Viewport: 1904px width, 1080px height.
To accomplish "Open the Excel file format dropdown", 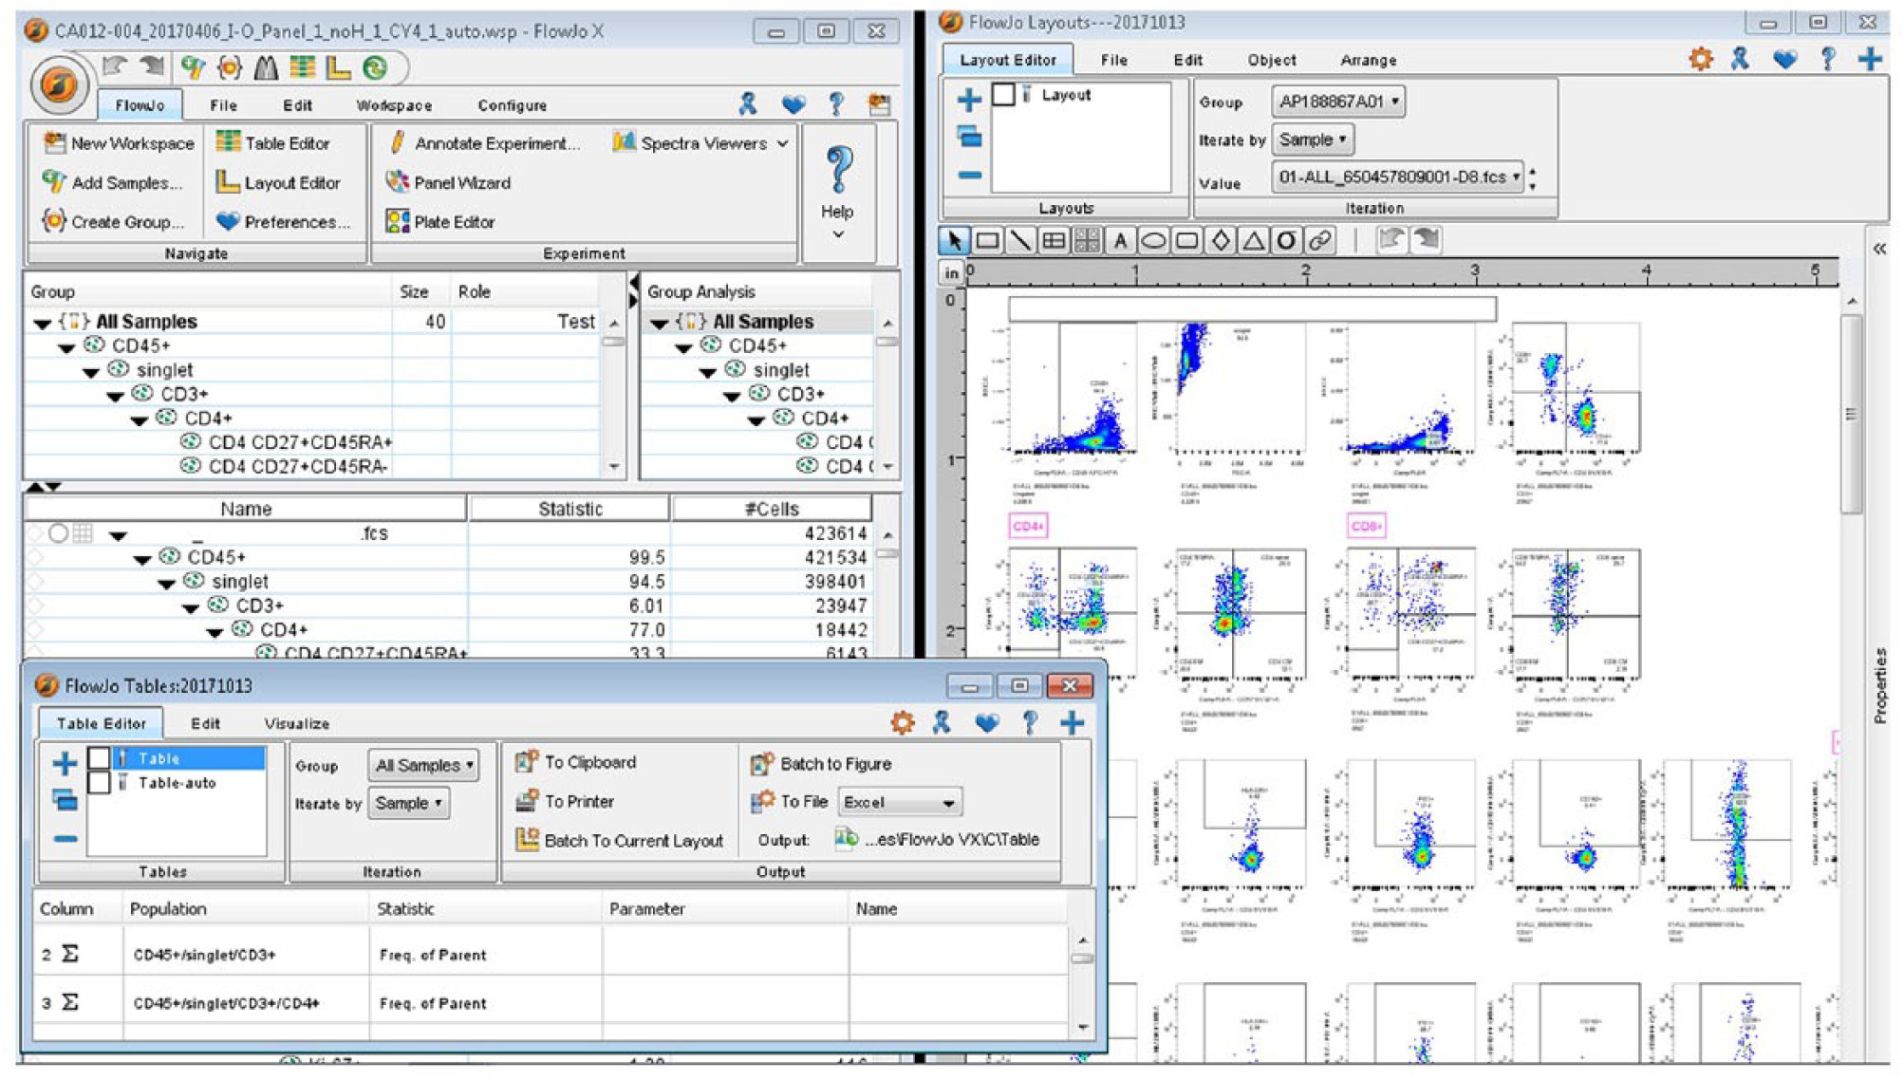I will pyautogui.click(x=899, y=802).
